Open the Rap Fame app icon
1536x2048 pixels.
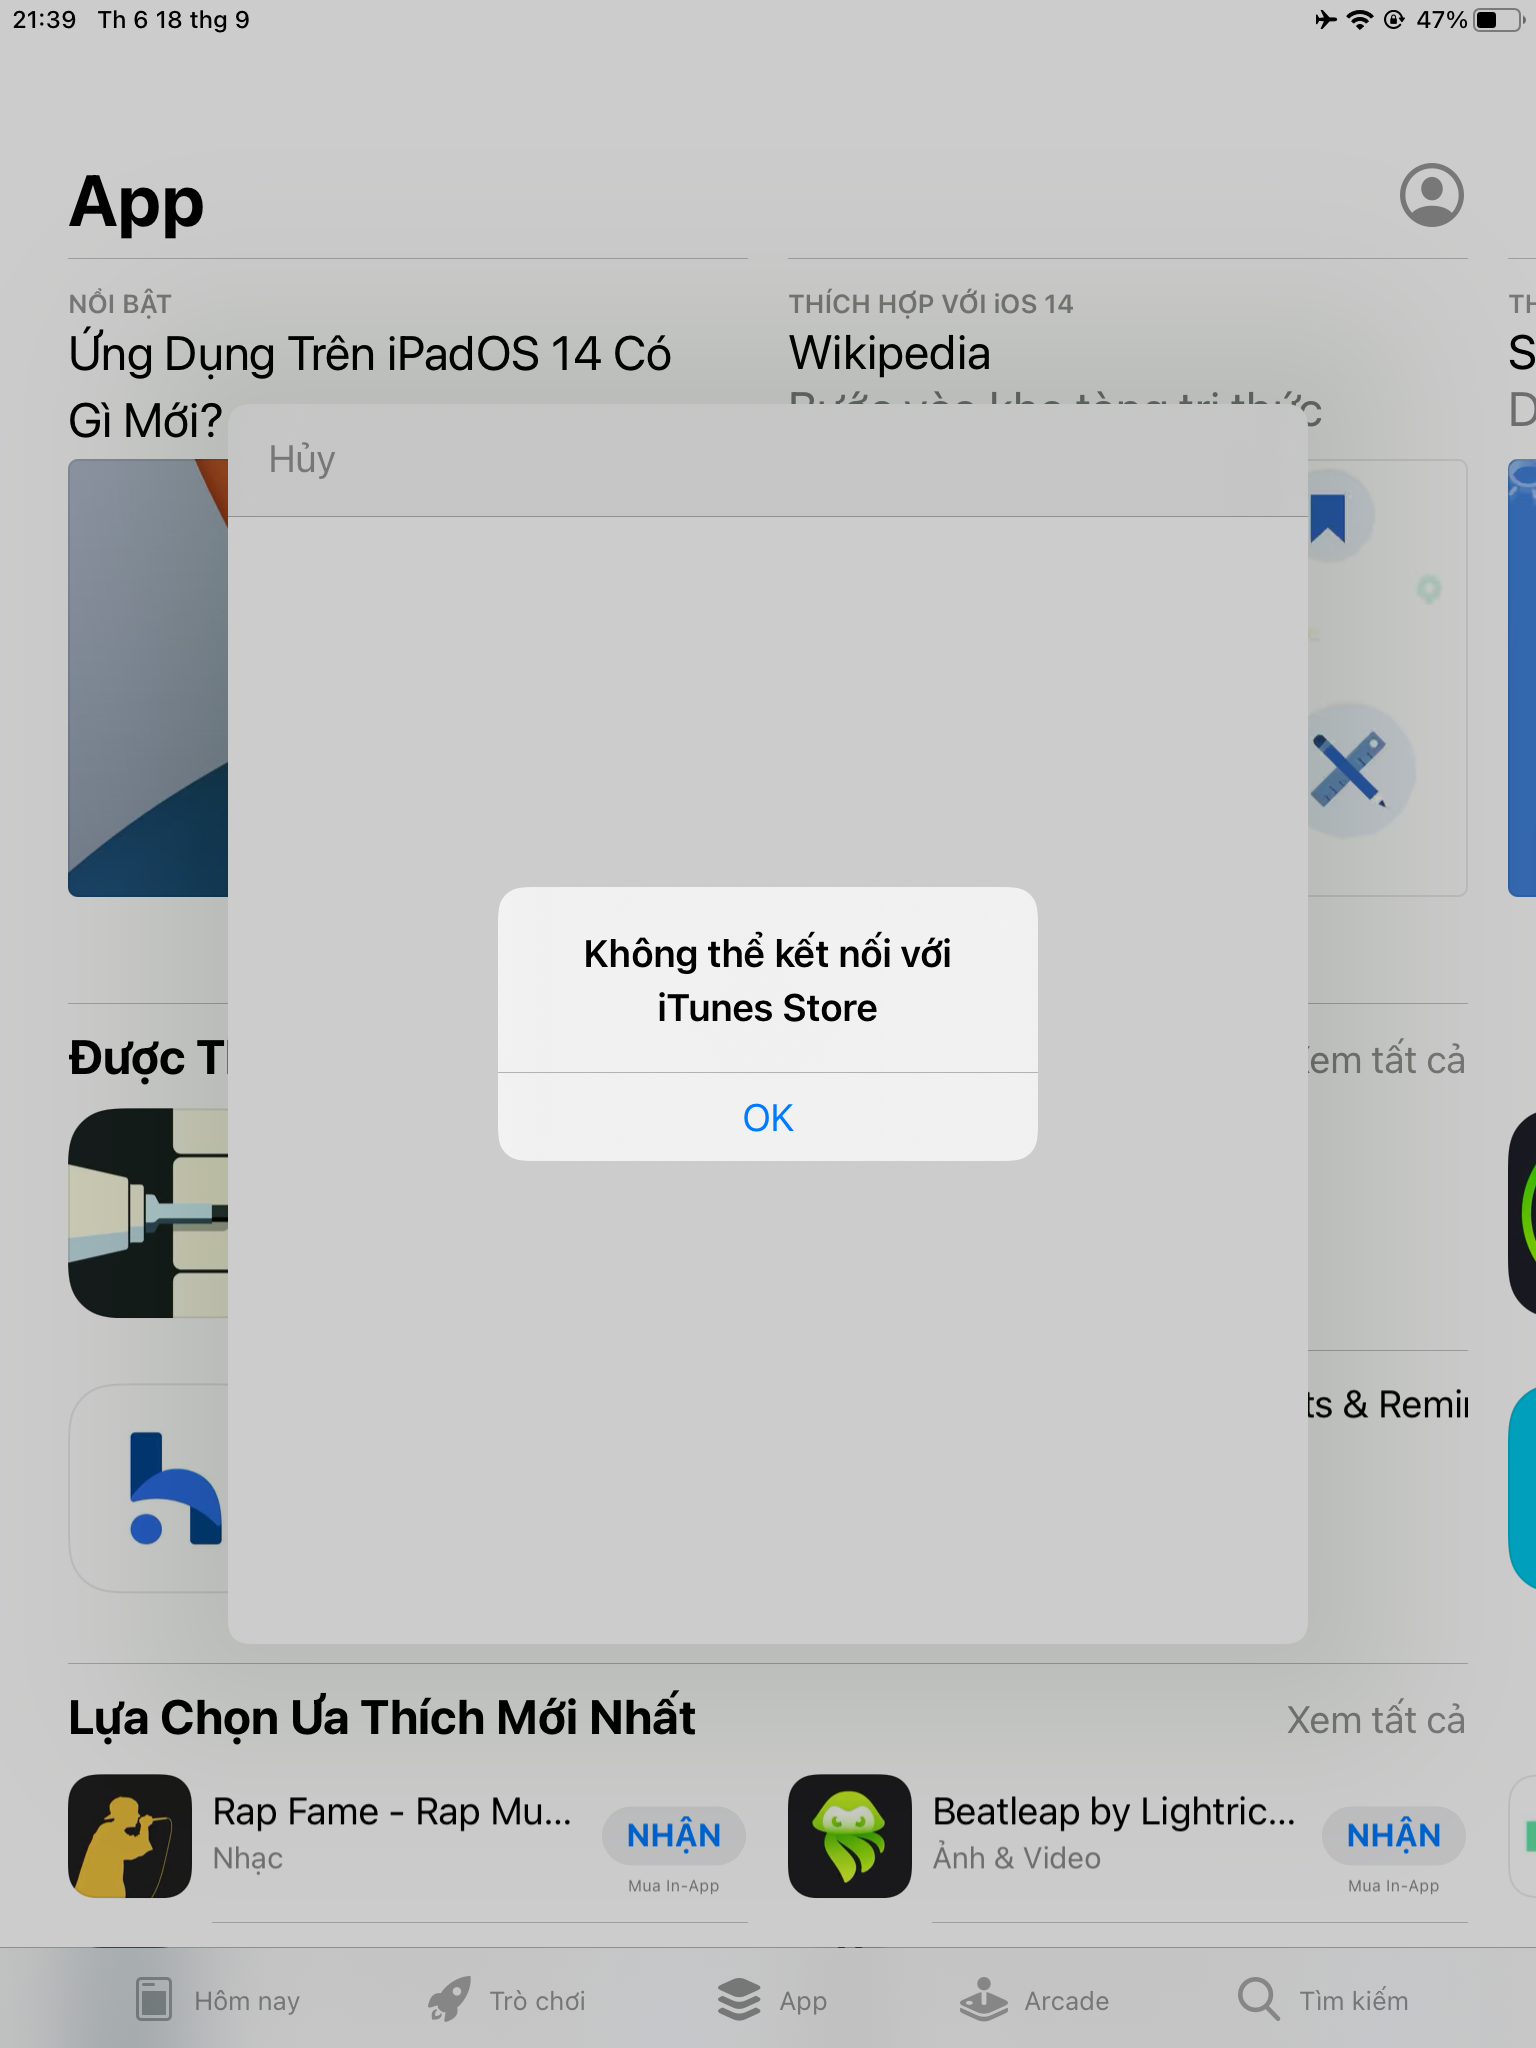(x=130, y=1836)
